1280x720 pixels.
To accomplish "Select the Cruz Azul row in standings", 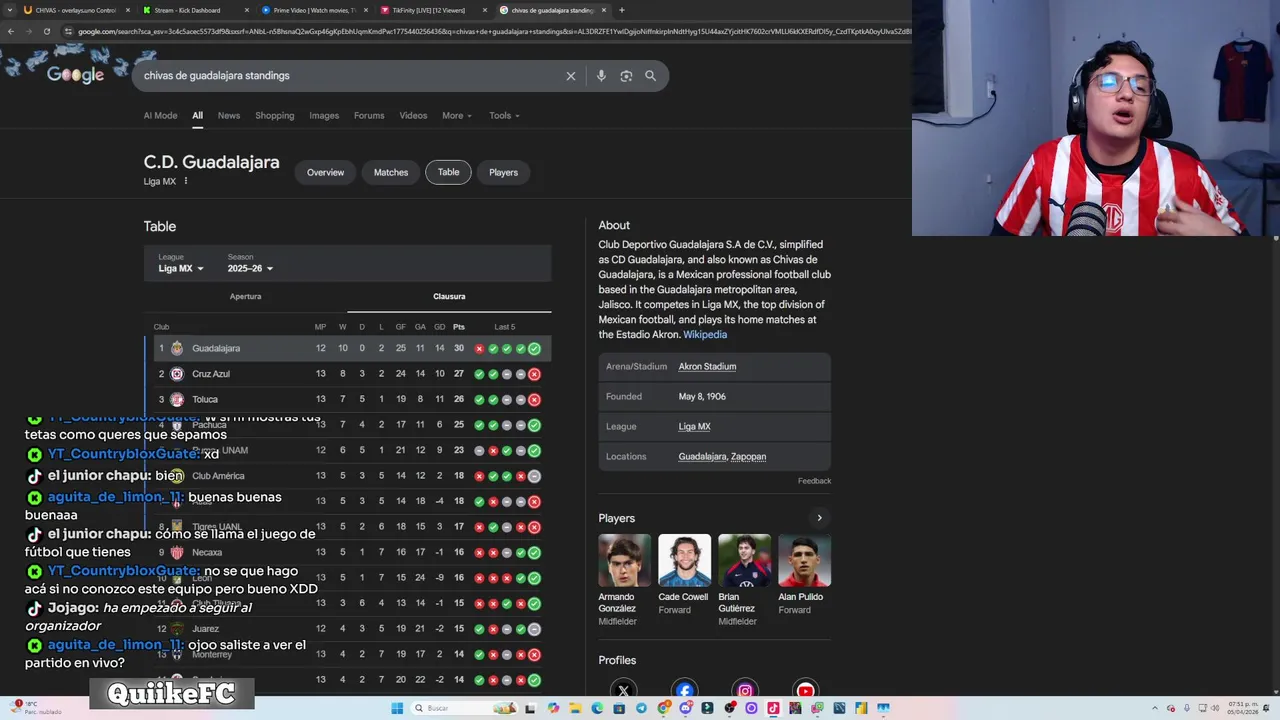I will coord(348,374).
